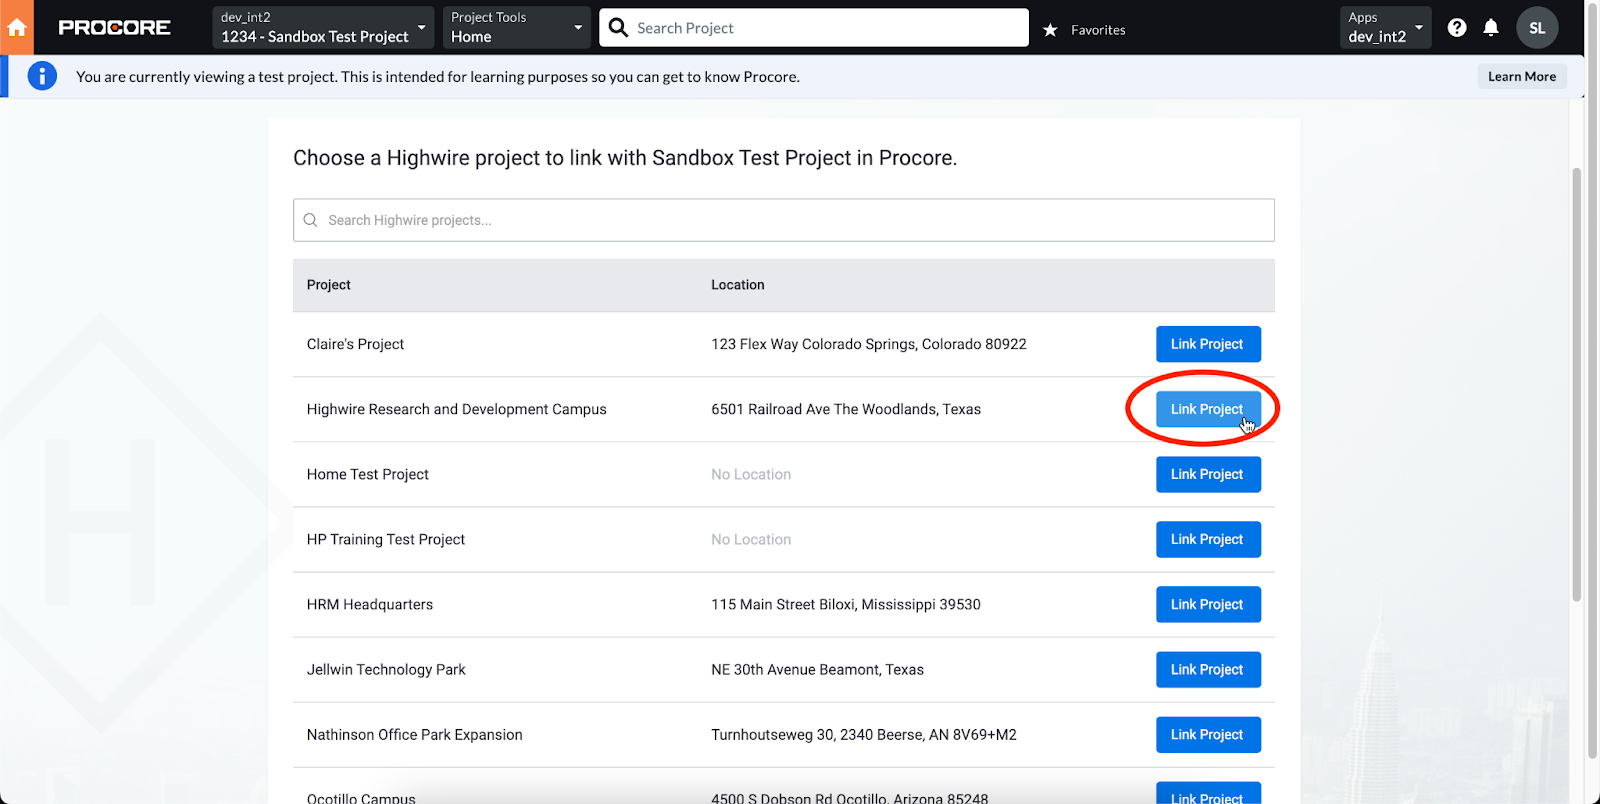Click the blue info icon in banner

tap(42, 76)
